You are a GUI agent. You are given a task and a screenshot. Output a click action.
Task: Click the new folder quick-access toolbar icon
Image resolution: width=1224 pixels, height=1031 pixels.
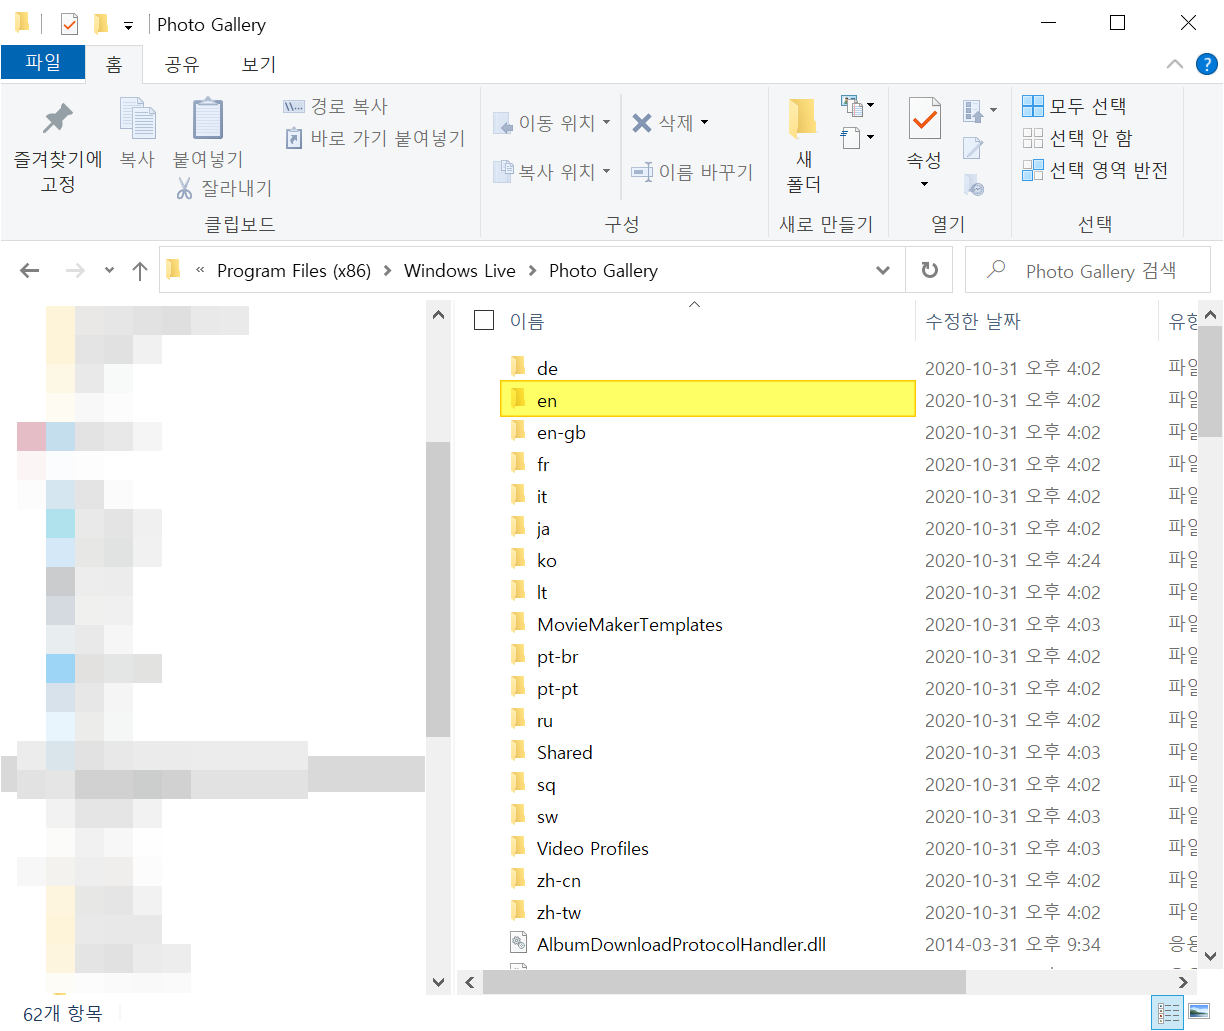100,24
